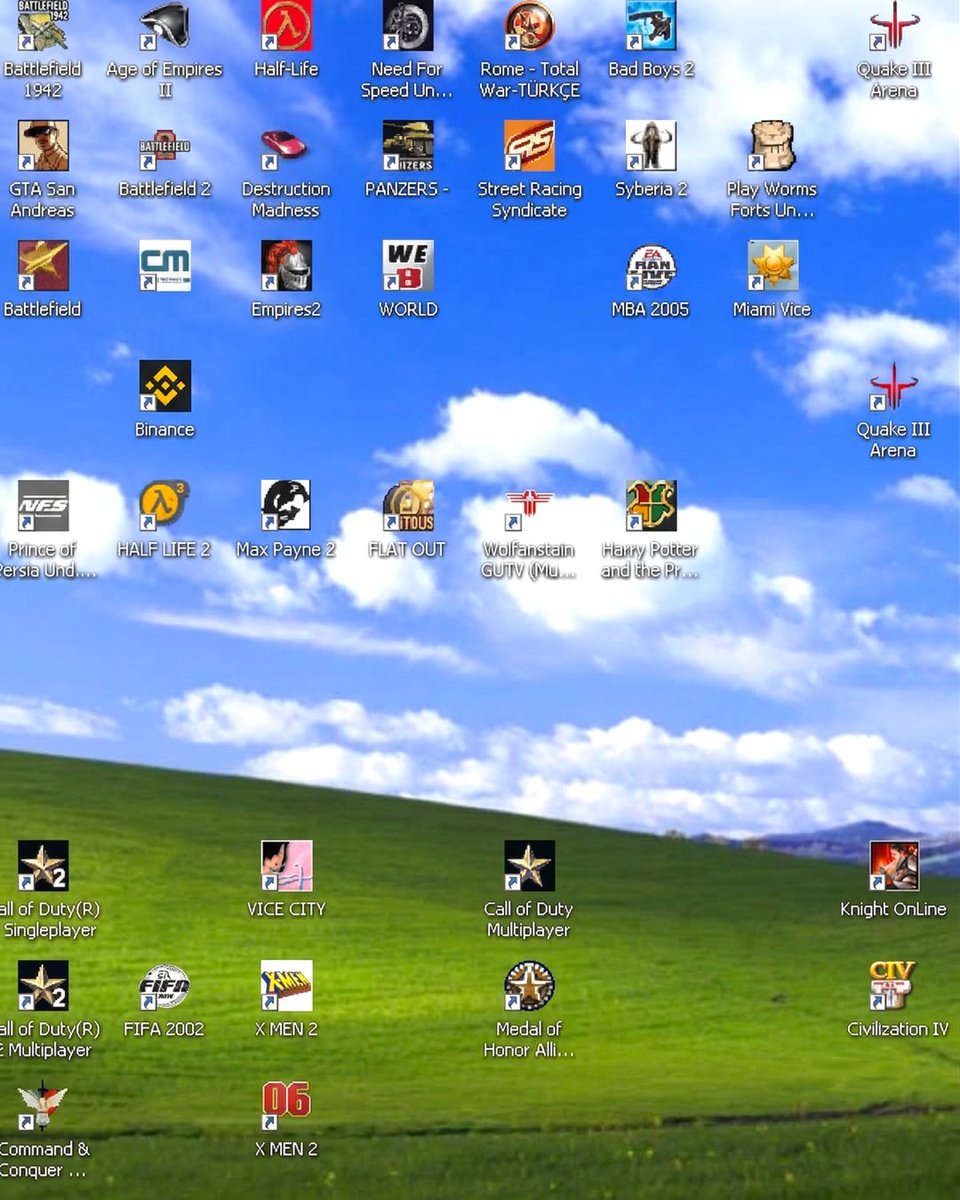Select X MEN 2 with X-Men logo
The width and height of the screenshot is (960, 1200).
coord(286,986)
